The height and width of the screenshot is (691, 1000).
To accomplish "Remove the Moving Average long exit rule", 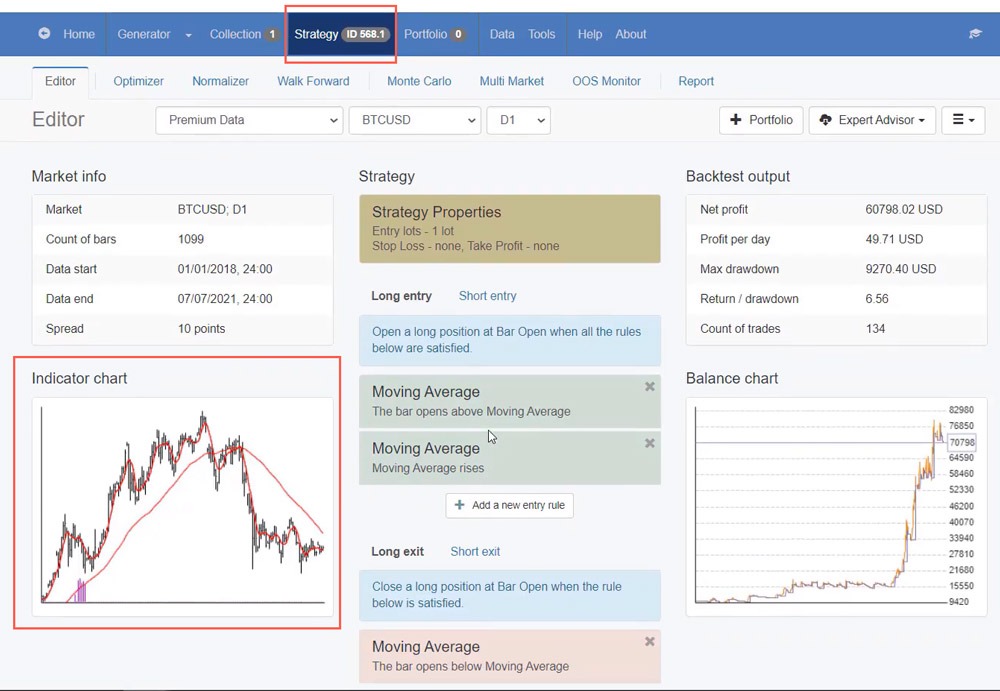I will [649, 641].
